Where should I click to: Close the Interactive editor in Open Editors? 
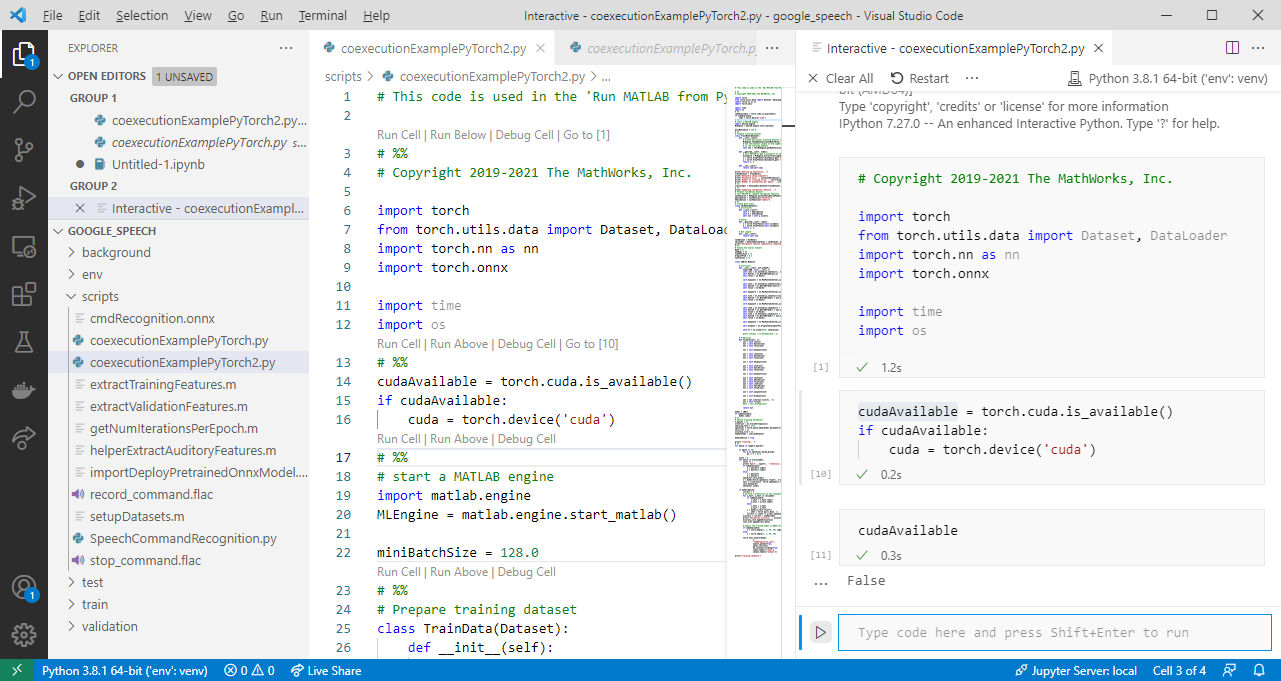pos(81,208)
